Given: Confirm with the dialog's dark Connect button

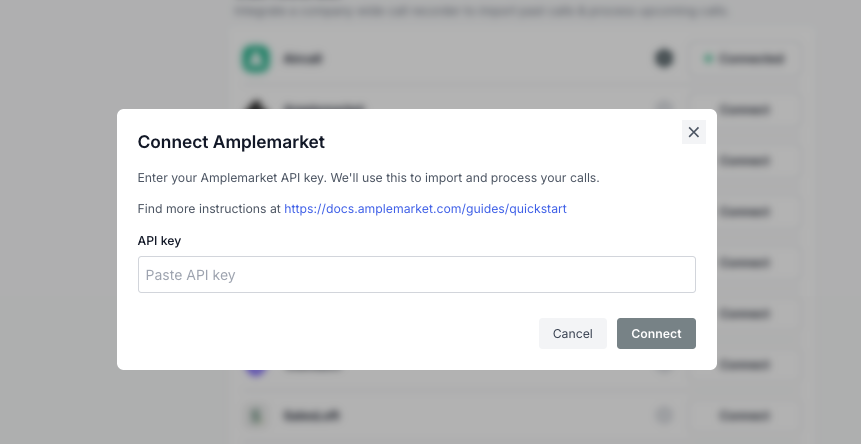Looking at the screenshot, I should pos(656,334).
